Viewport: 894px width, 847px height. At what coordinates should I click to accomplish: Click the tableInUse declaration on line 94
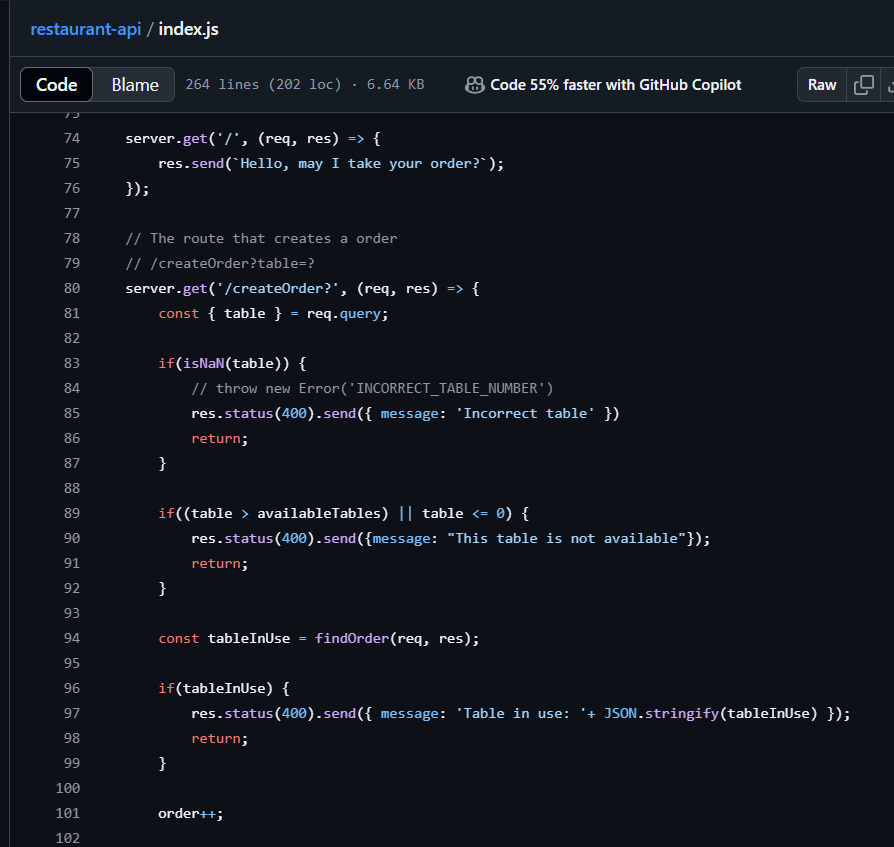pyautogui.click(x=249, y=638)
